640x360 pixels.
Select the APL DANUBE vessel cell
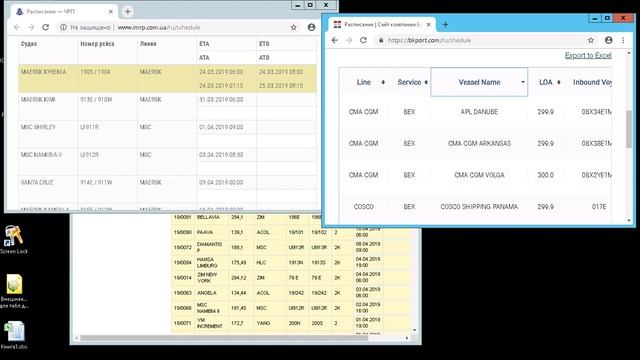tap(479, 112)
